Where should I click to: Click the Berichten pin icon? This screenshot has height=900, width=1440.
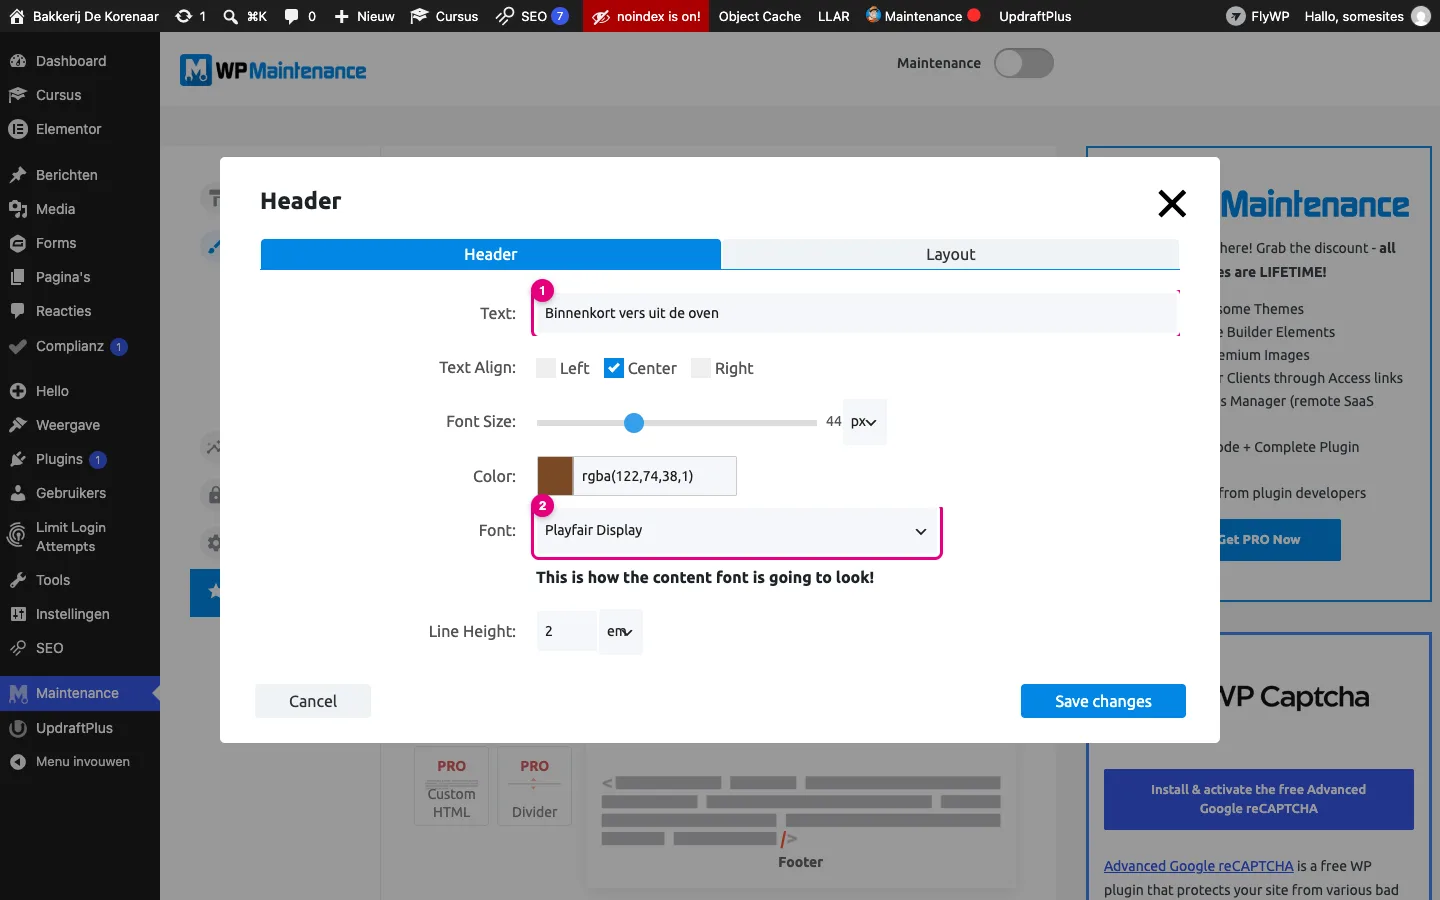click(x=17, y=175)
